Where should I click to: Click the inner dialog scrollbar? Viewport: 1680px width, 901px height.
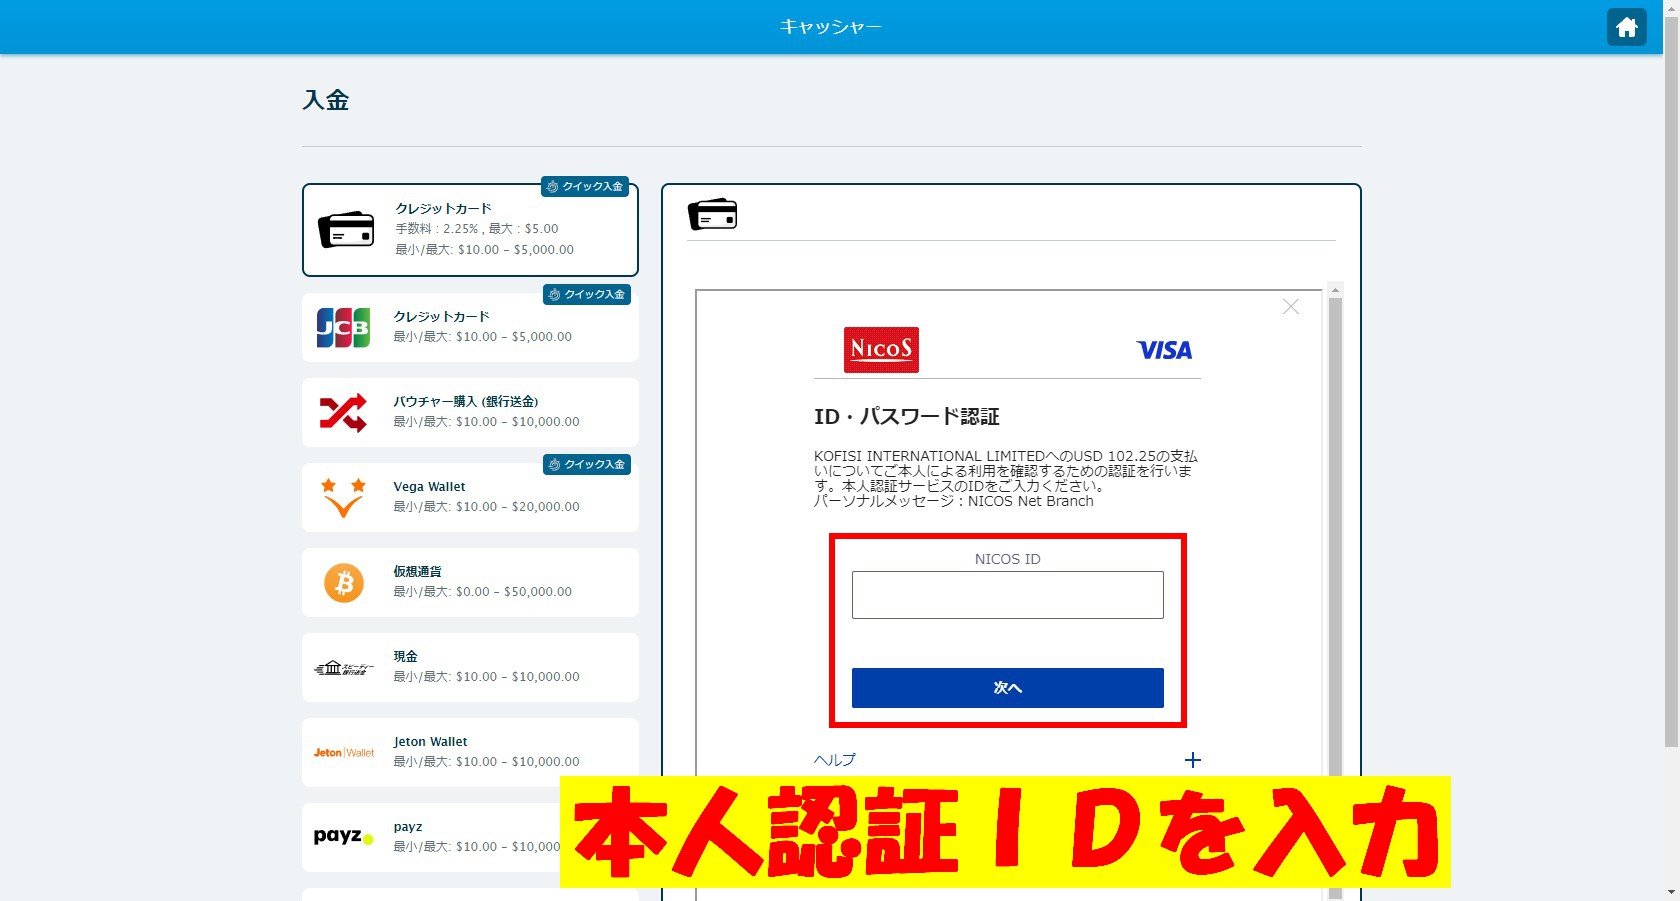1335,536
